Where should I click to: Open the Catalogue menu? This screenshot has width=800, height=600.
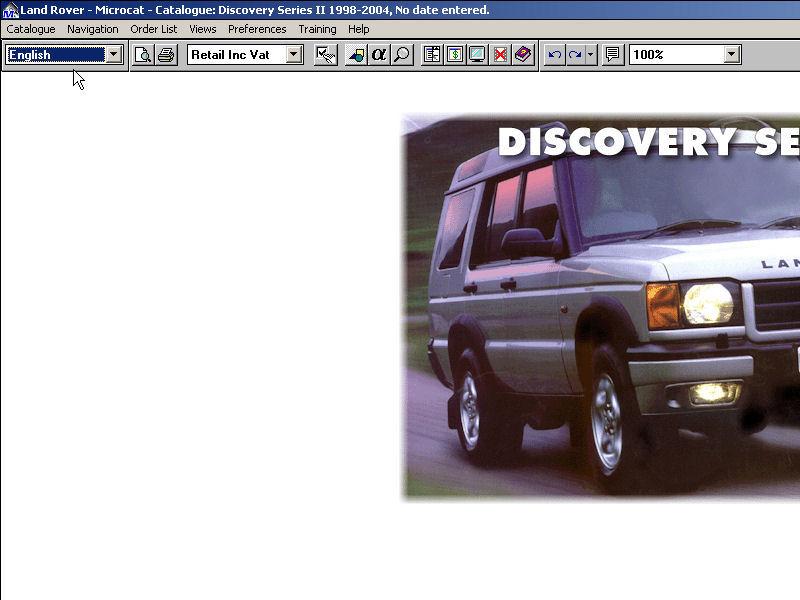click(x=31, y=29)
